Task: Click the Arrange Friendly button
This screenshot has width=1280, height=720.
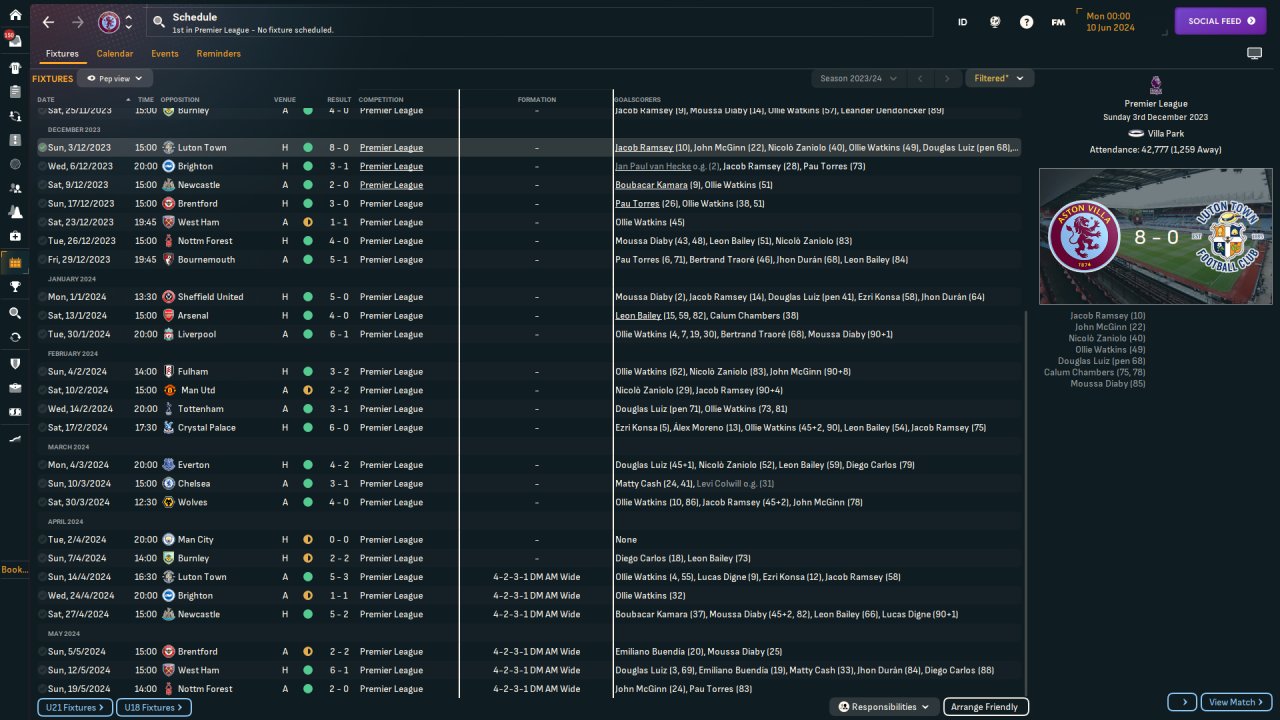Action: tap(985, 707)
